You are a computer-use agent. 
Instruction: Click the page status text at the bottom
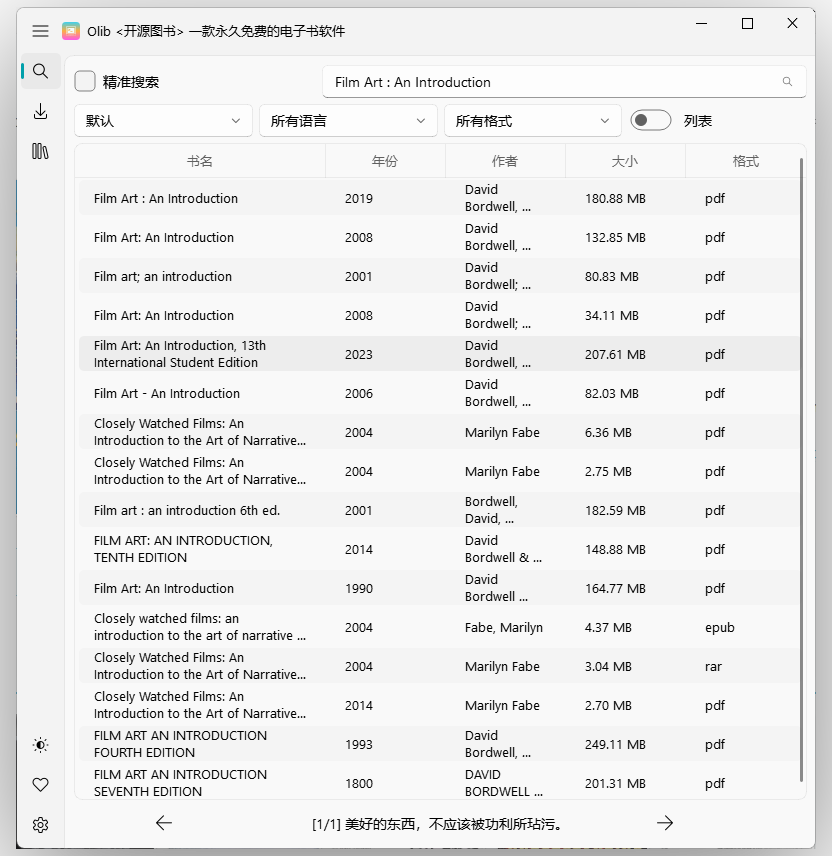pyautogui.click(x=437, y=824)
